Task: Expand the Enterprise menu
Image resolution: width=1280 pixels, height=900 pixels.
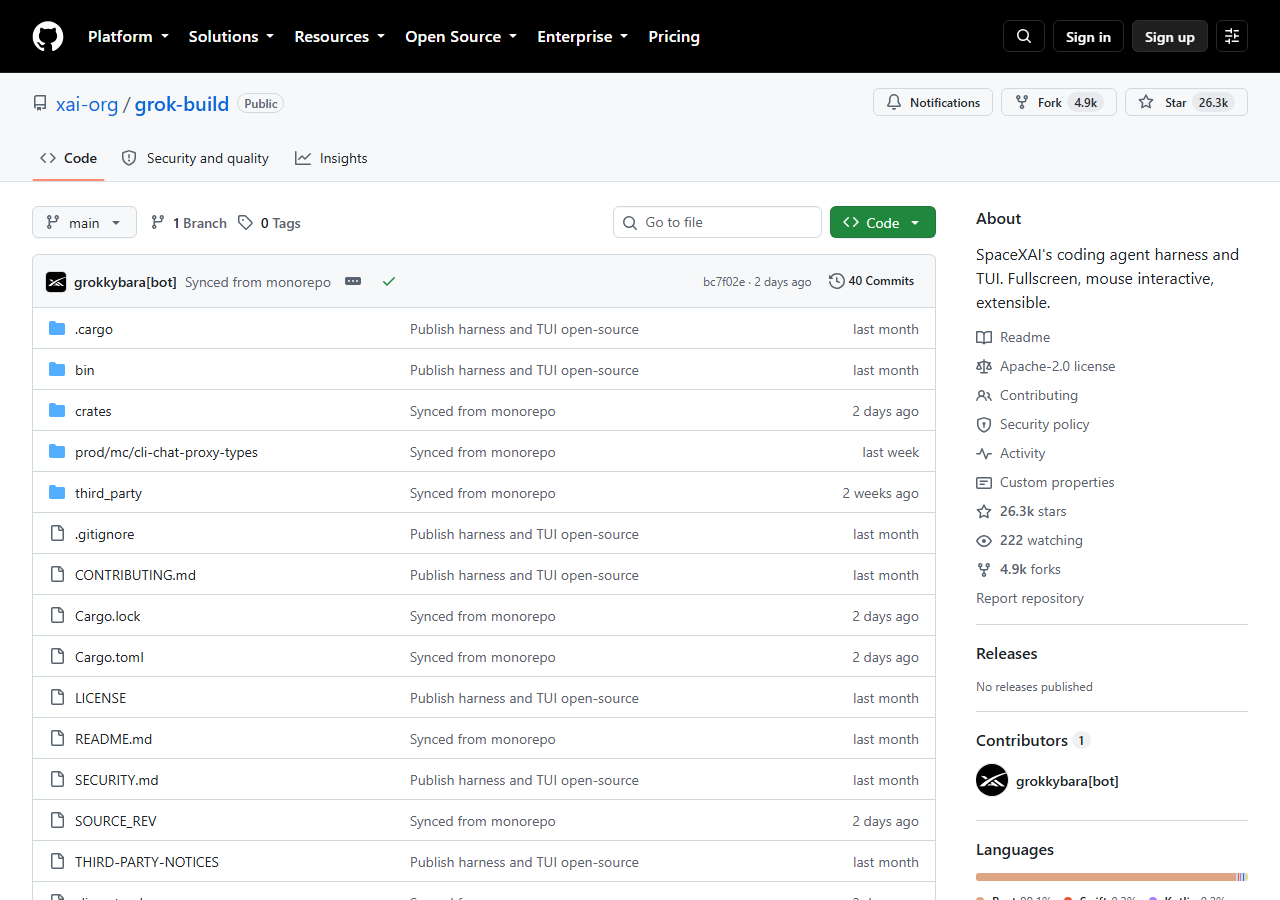Action: [x=583, y=36]
